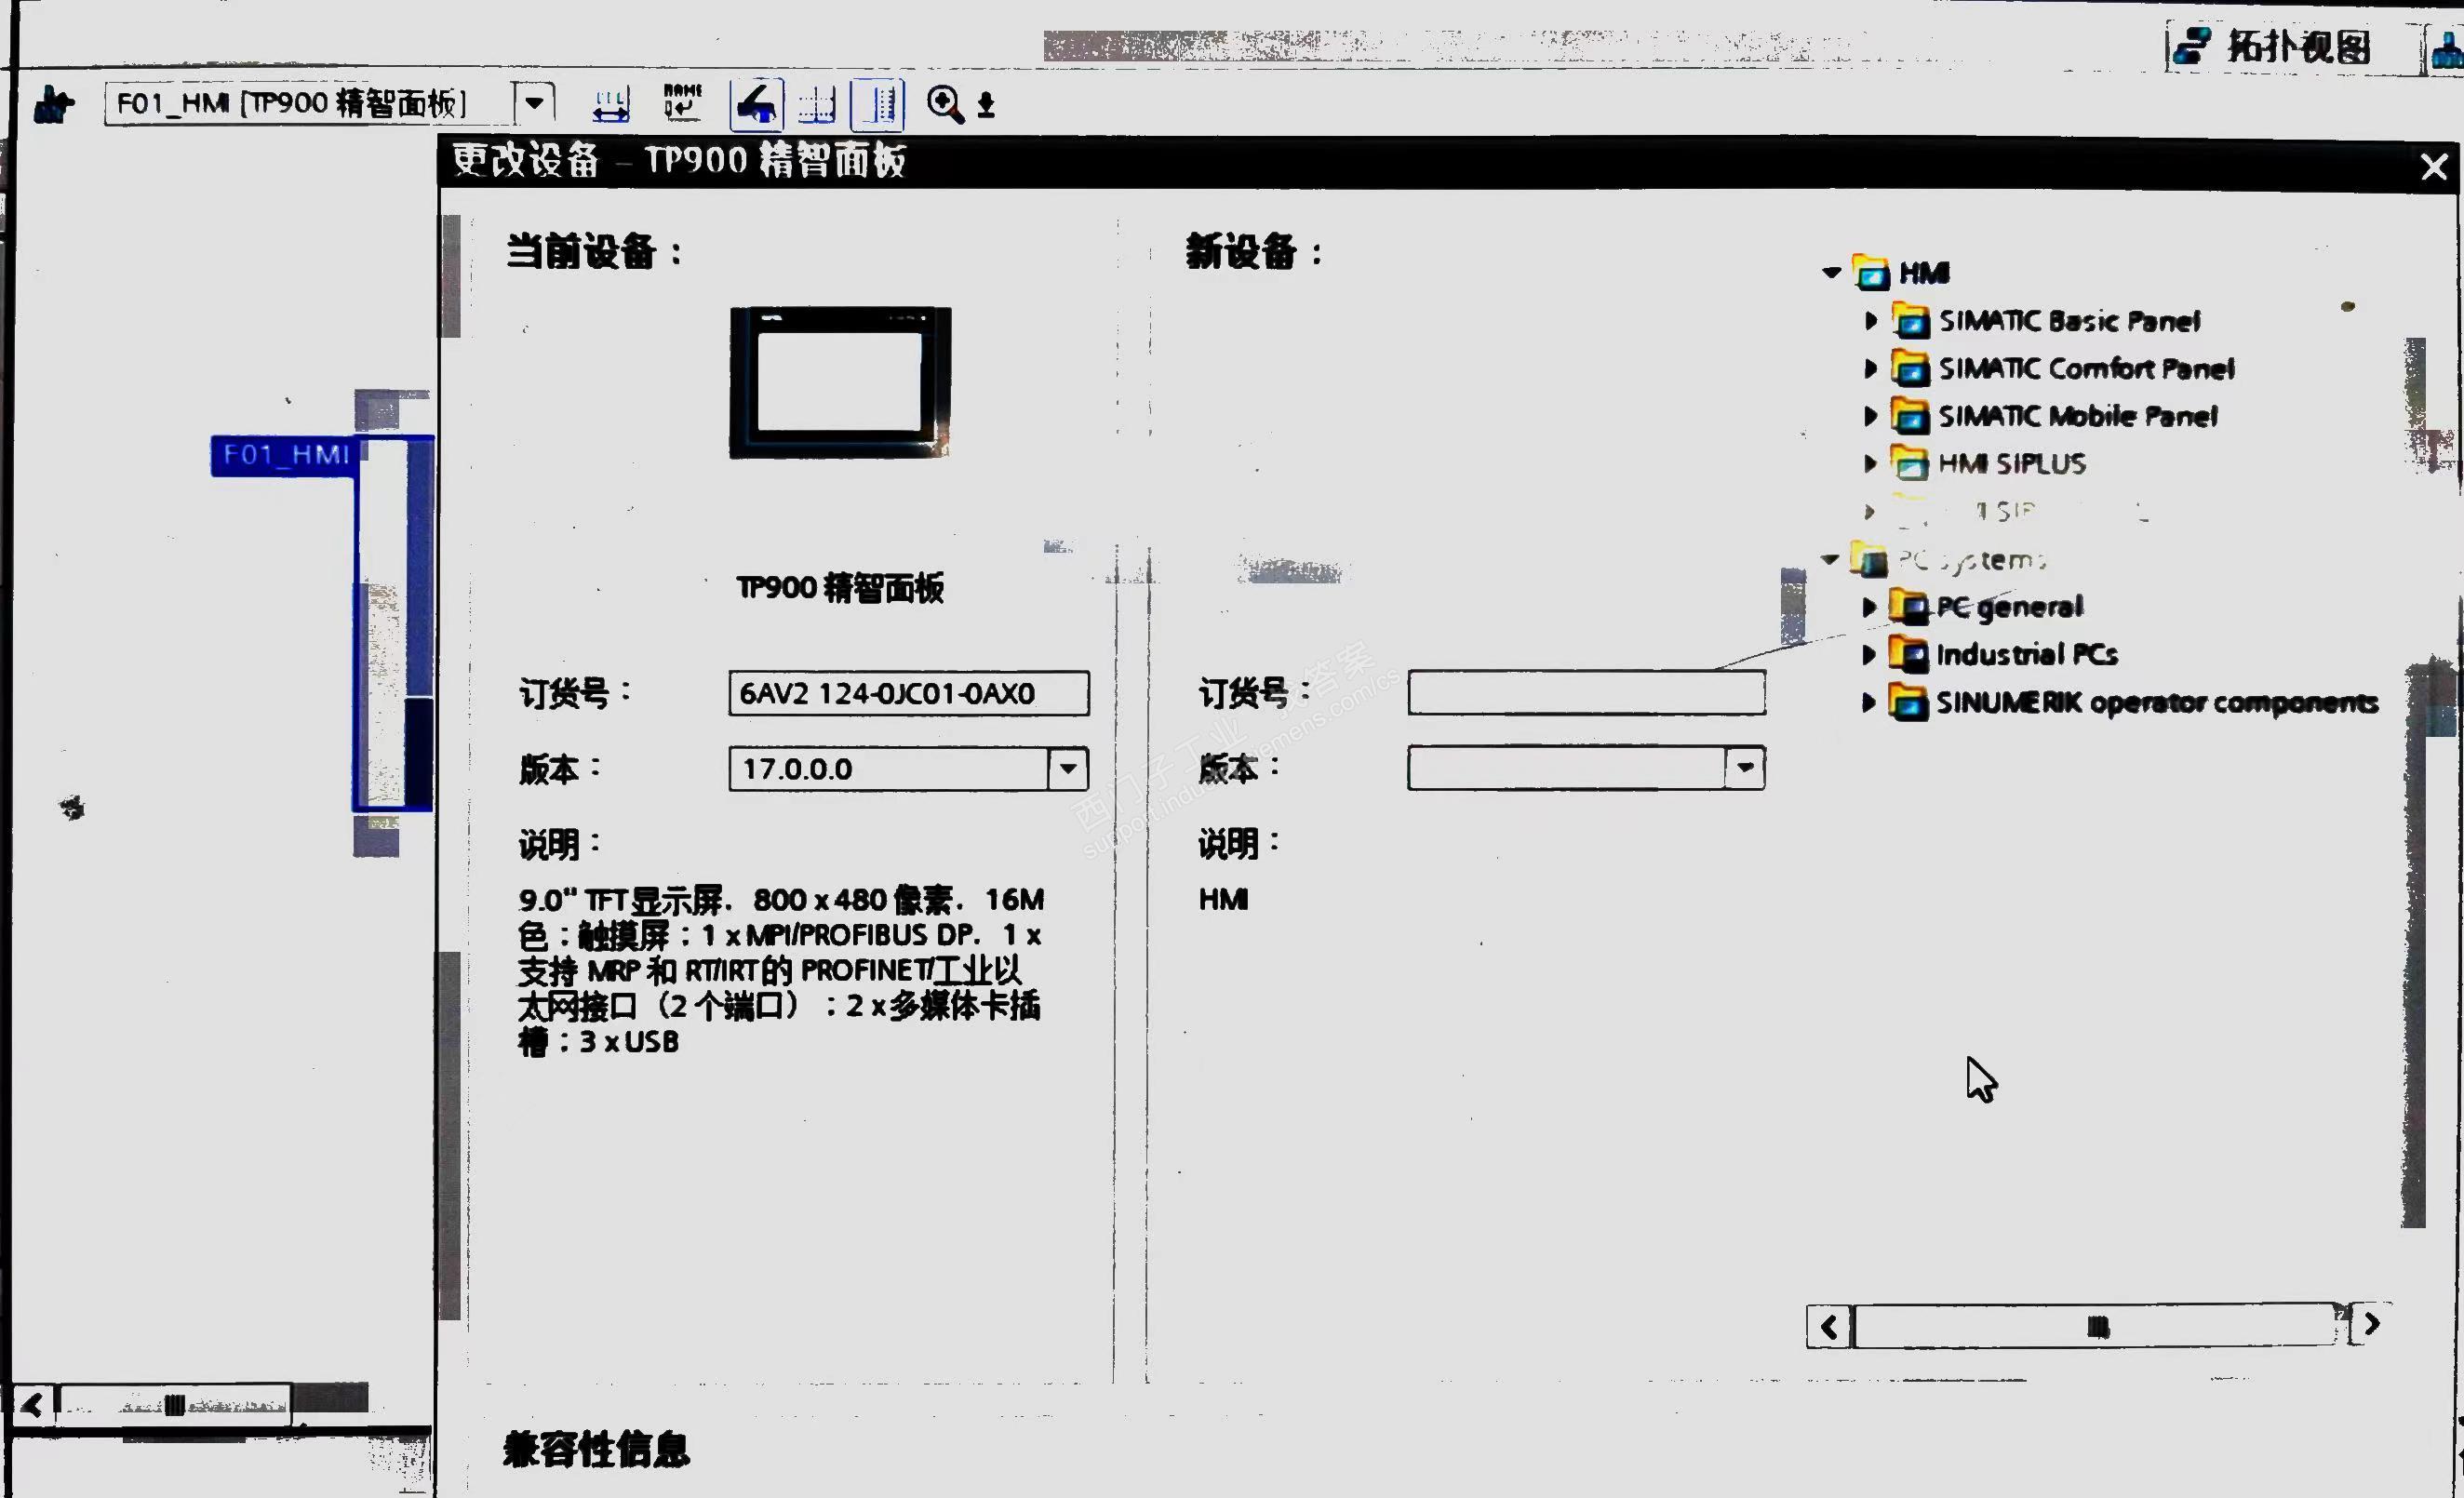Select the HMI SIPLUS folder
2464x1498 pixels.
tap(2011, 464)
